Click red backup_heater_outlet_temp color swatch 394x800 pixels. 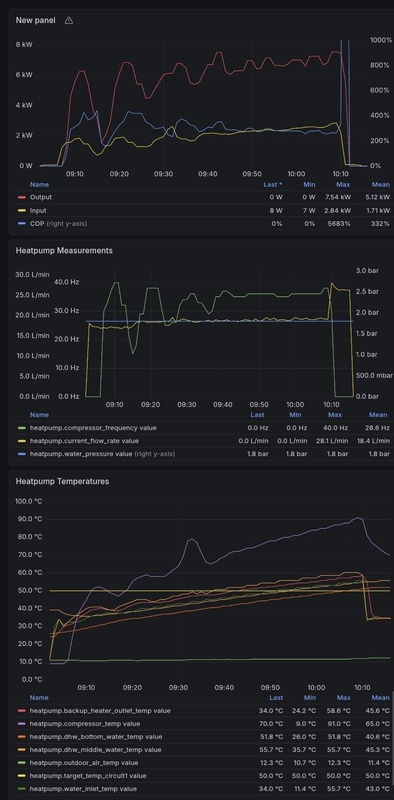(x=21, y=711)
